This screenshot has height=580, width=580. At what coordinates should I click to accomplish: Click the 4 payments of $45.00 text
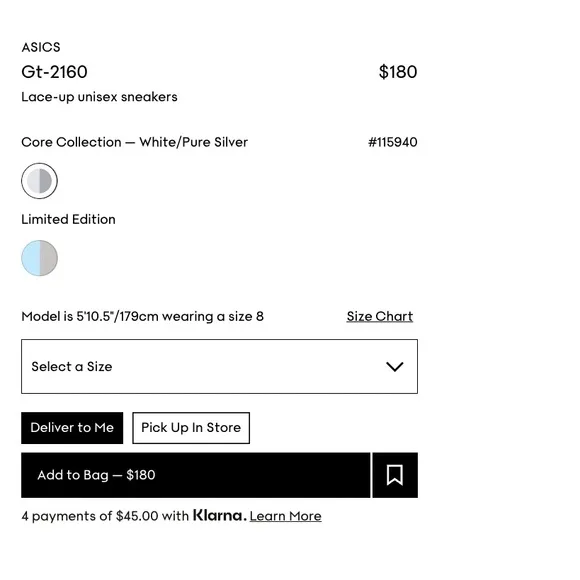[105, 516]
